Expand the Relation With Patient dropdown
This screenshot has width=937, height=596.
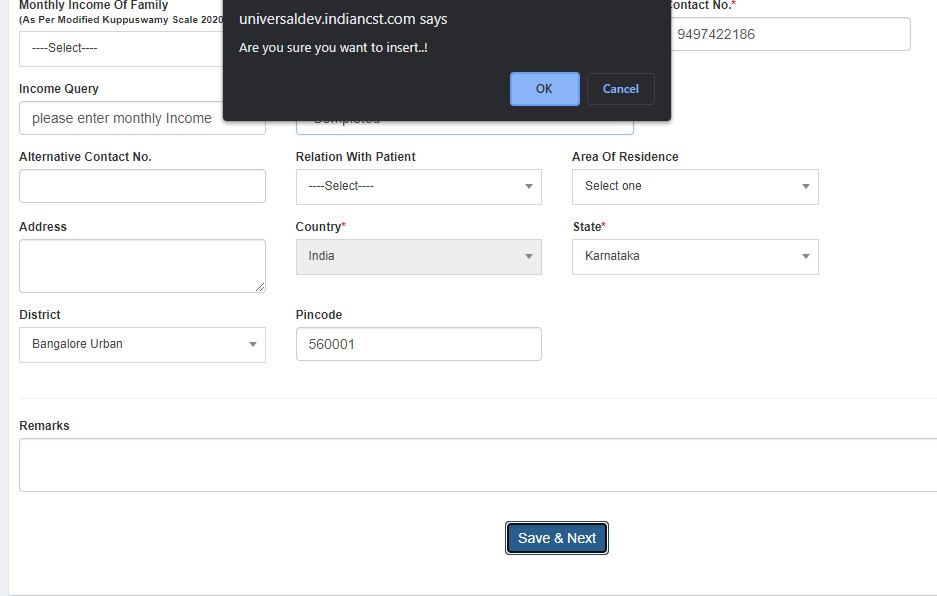pyautogui.click(x=418, y=187)
